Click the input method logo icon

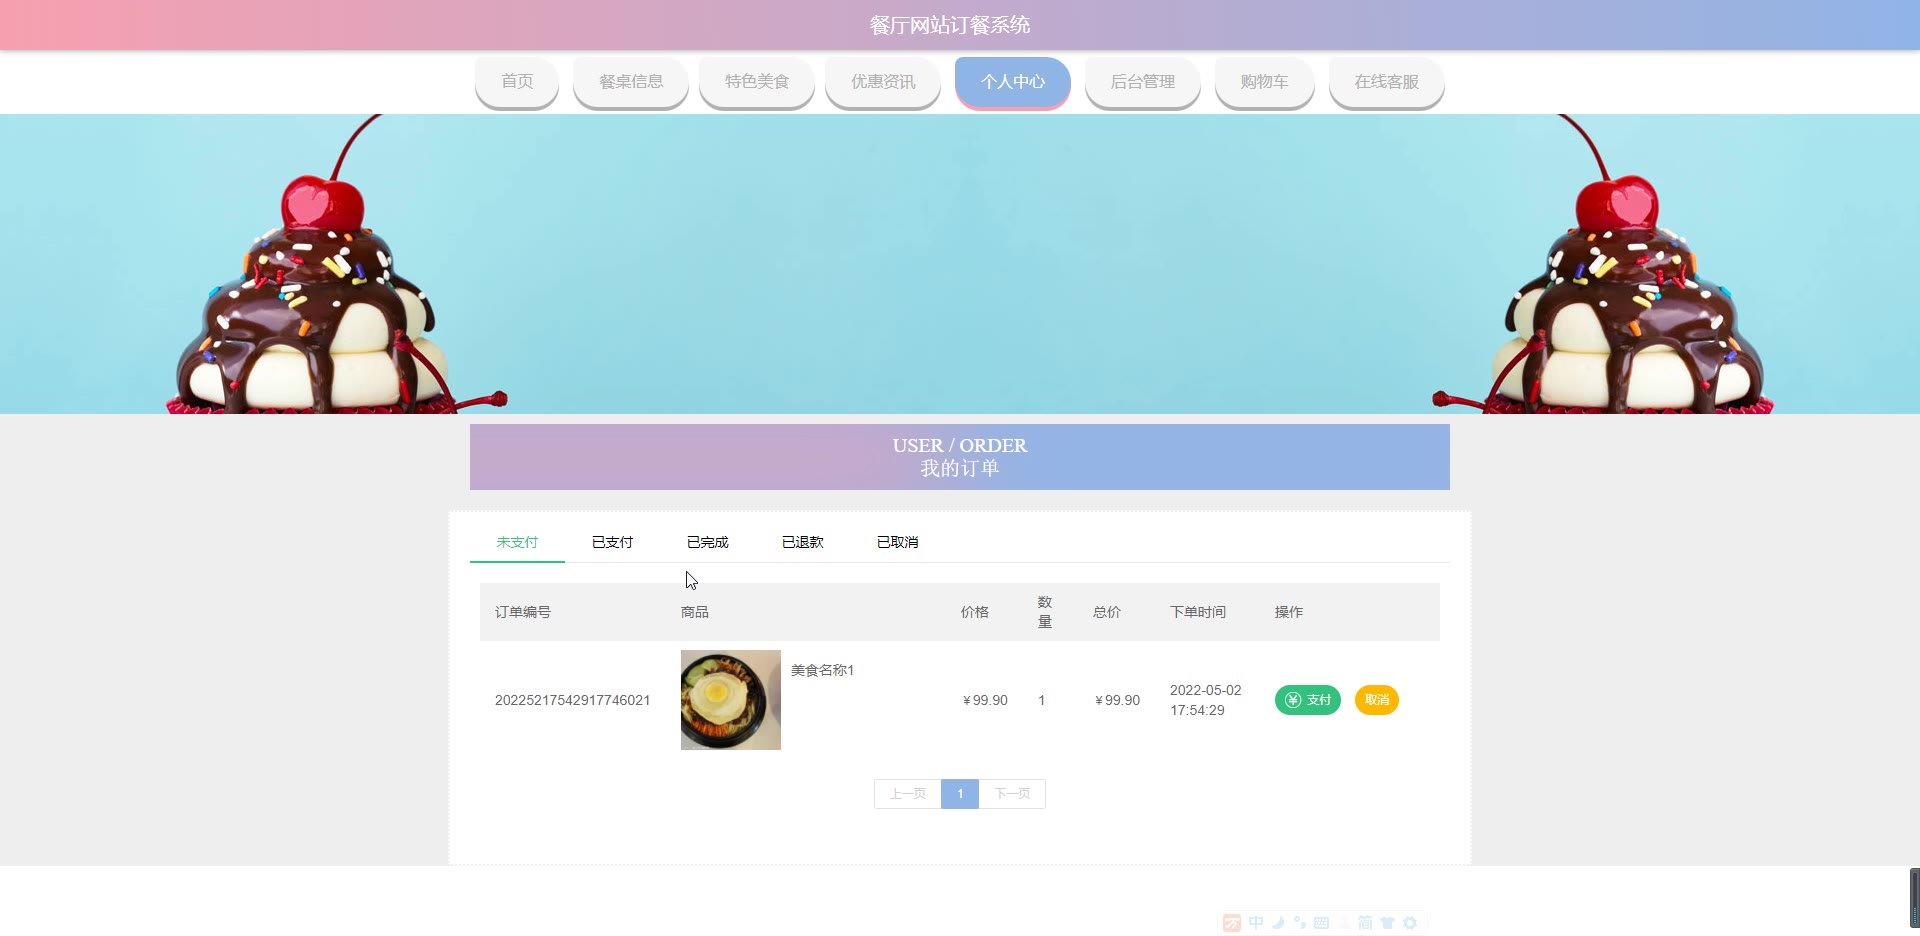pos(1232,923)
